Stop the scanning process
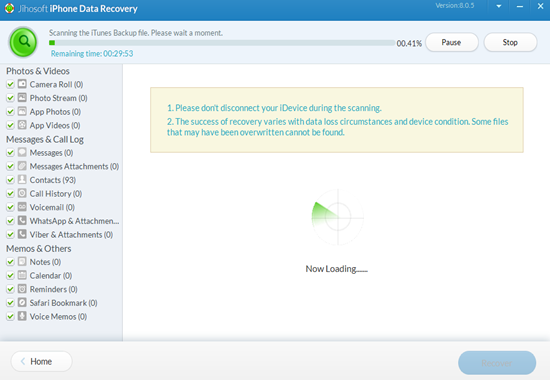 click(x=510, y=42)
